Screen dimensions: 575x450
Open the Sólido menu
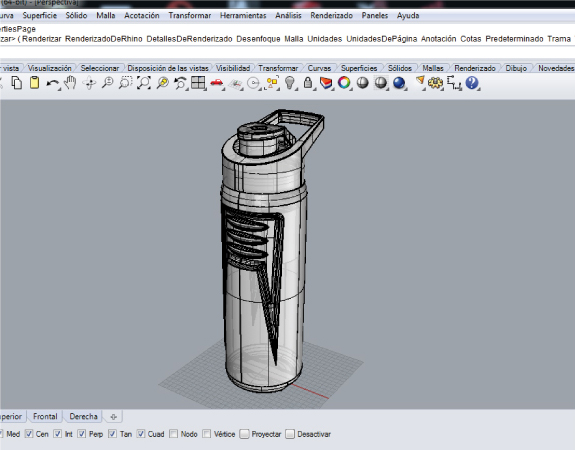(x=76, y=15)
